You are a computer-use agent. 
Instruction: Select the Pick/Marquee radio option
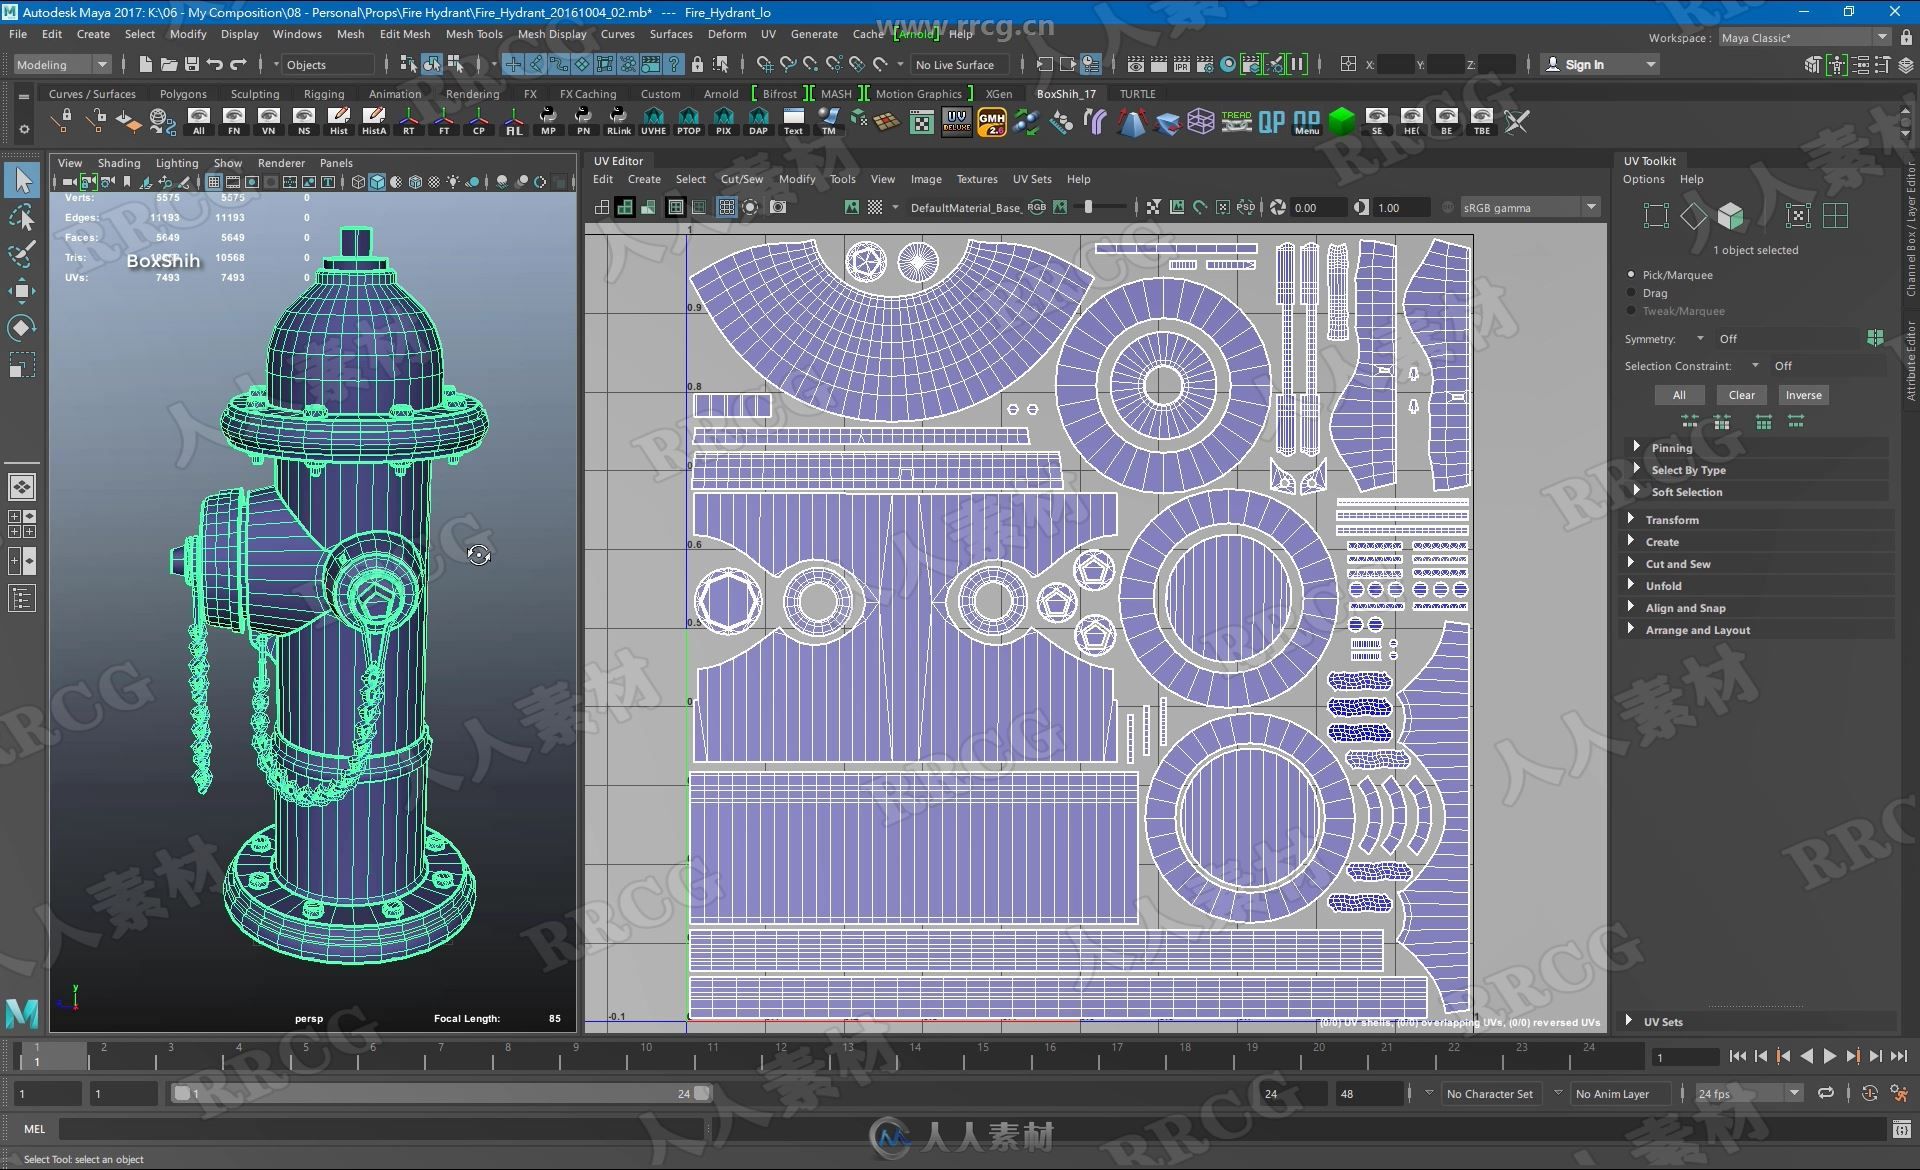pyautogui.click(x=1631, y=274)
